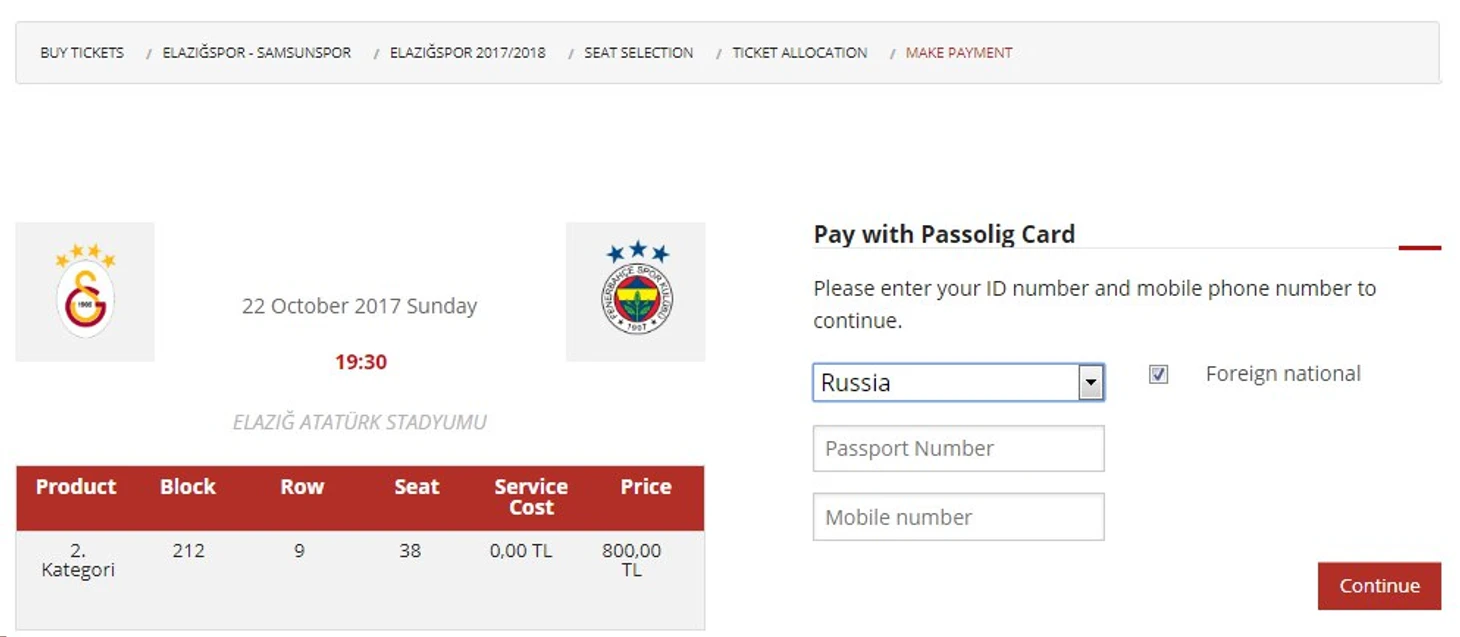The height and width of the screenshot is (637, 1460).
Task: Click the Fenerbahçe team logo
Action: tap(636, 292)
